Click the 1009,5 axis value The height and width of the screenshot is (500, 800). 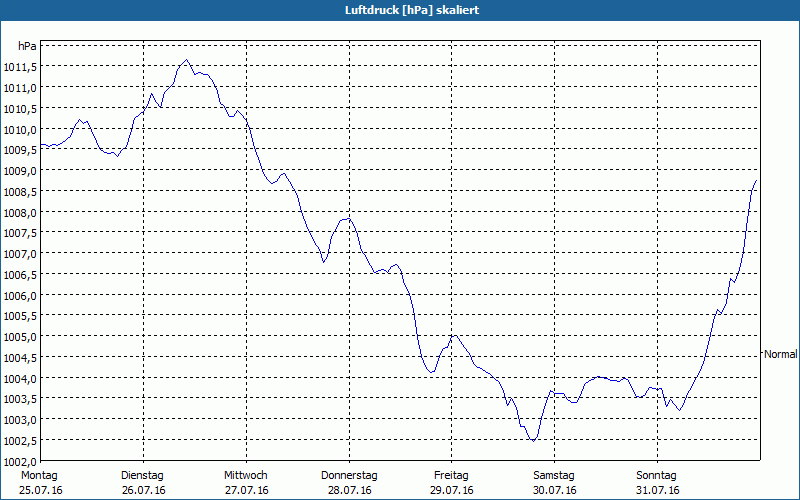click(20, 150)
